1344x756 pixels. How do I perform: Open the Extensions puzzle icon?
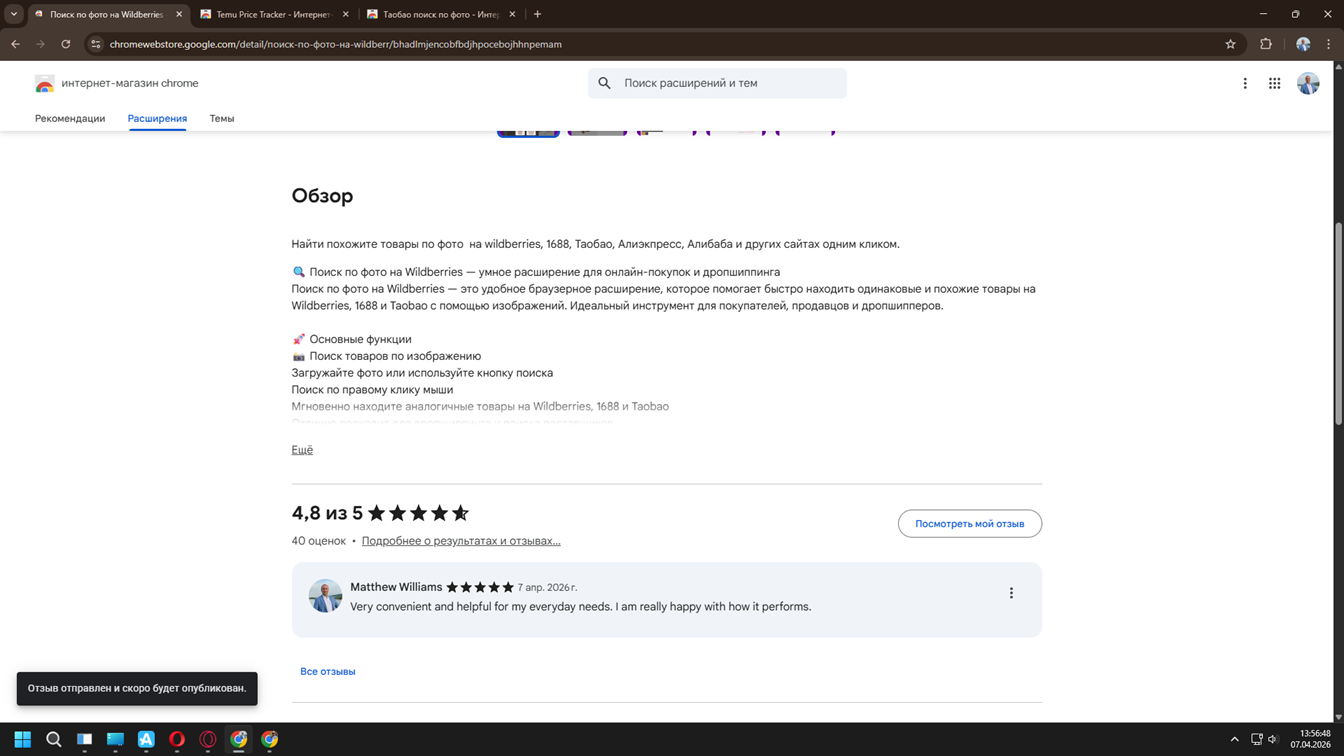pos(1266,44)
